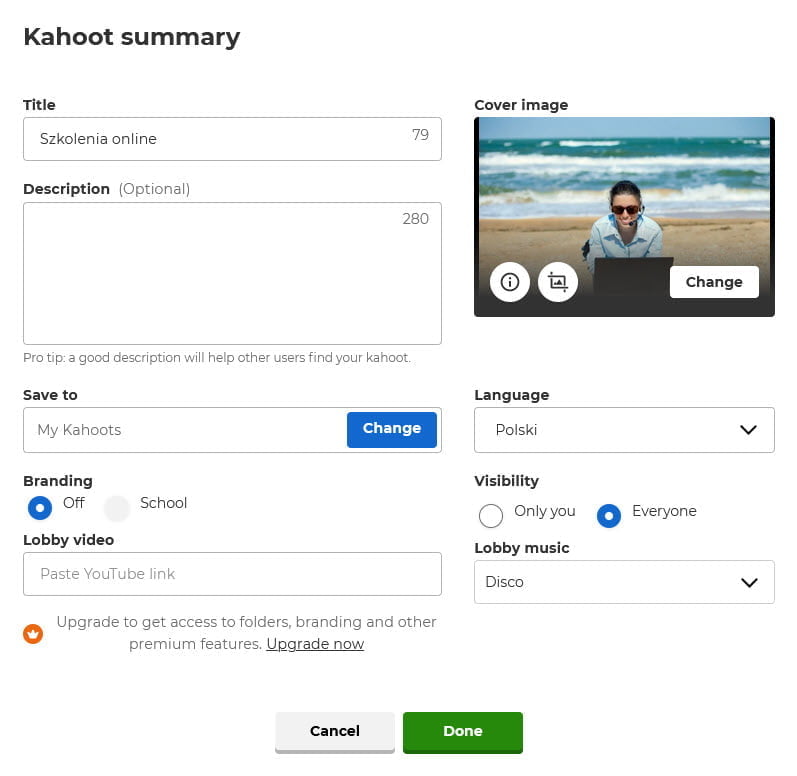
Task: Change the Save to location
Action: [x=392, y=429]
